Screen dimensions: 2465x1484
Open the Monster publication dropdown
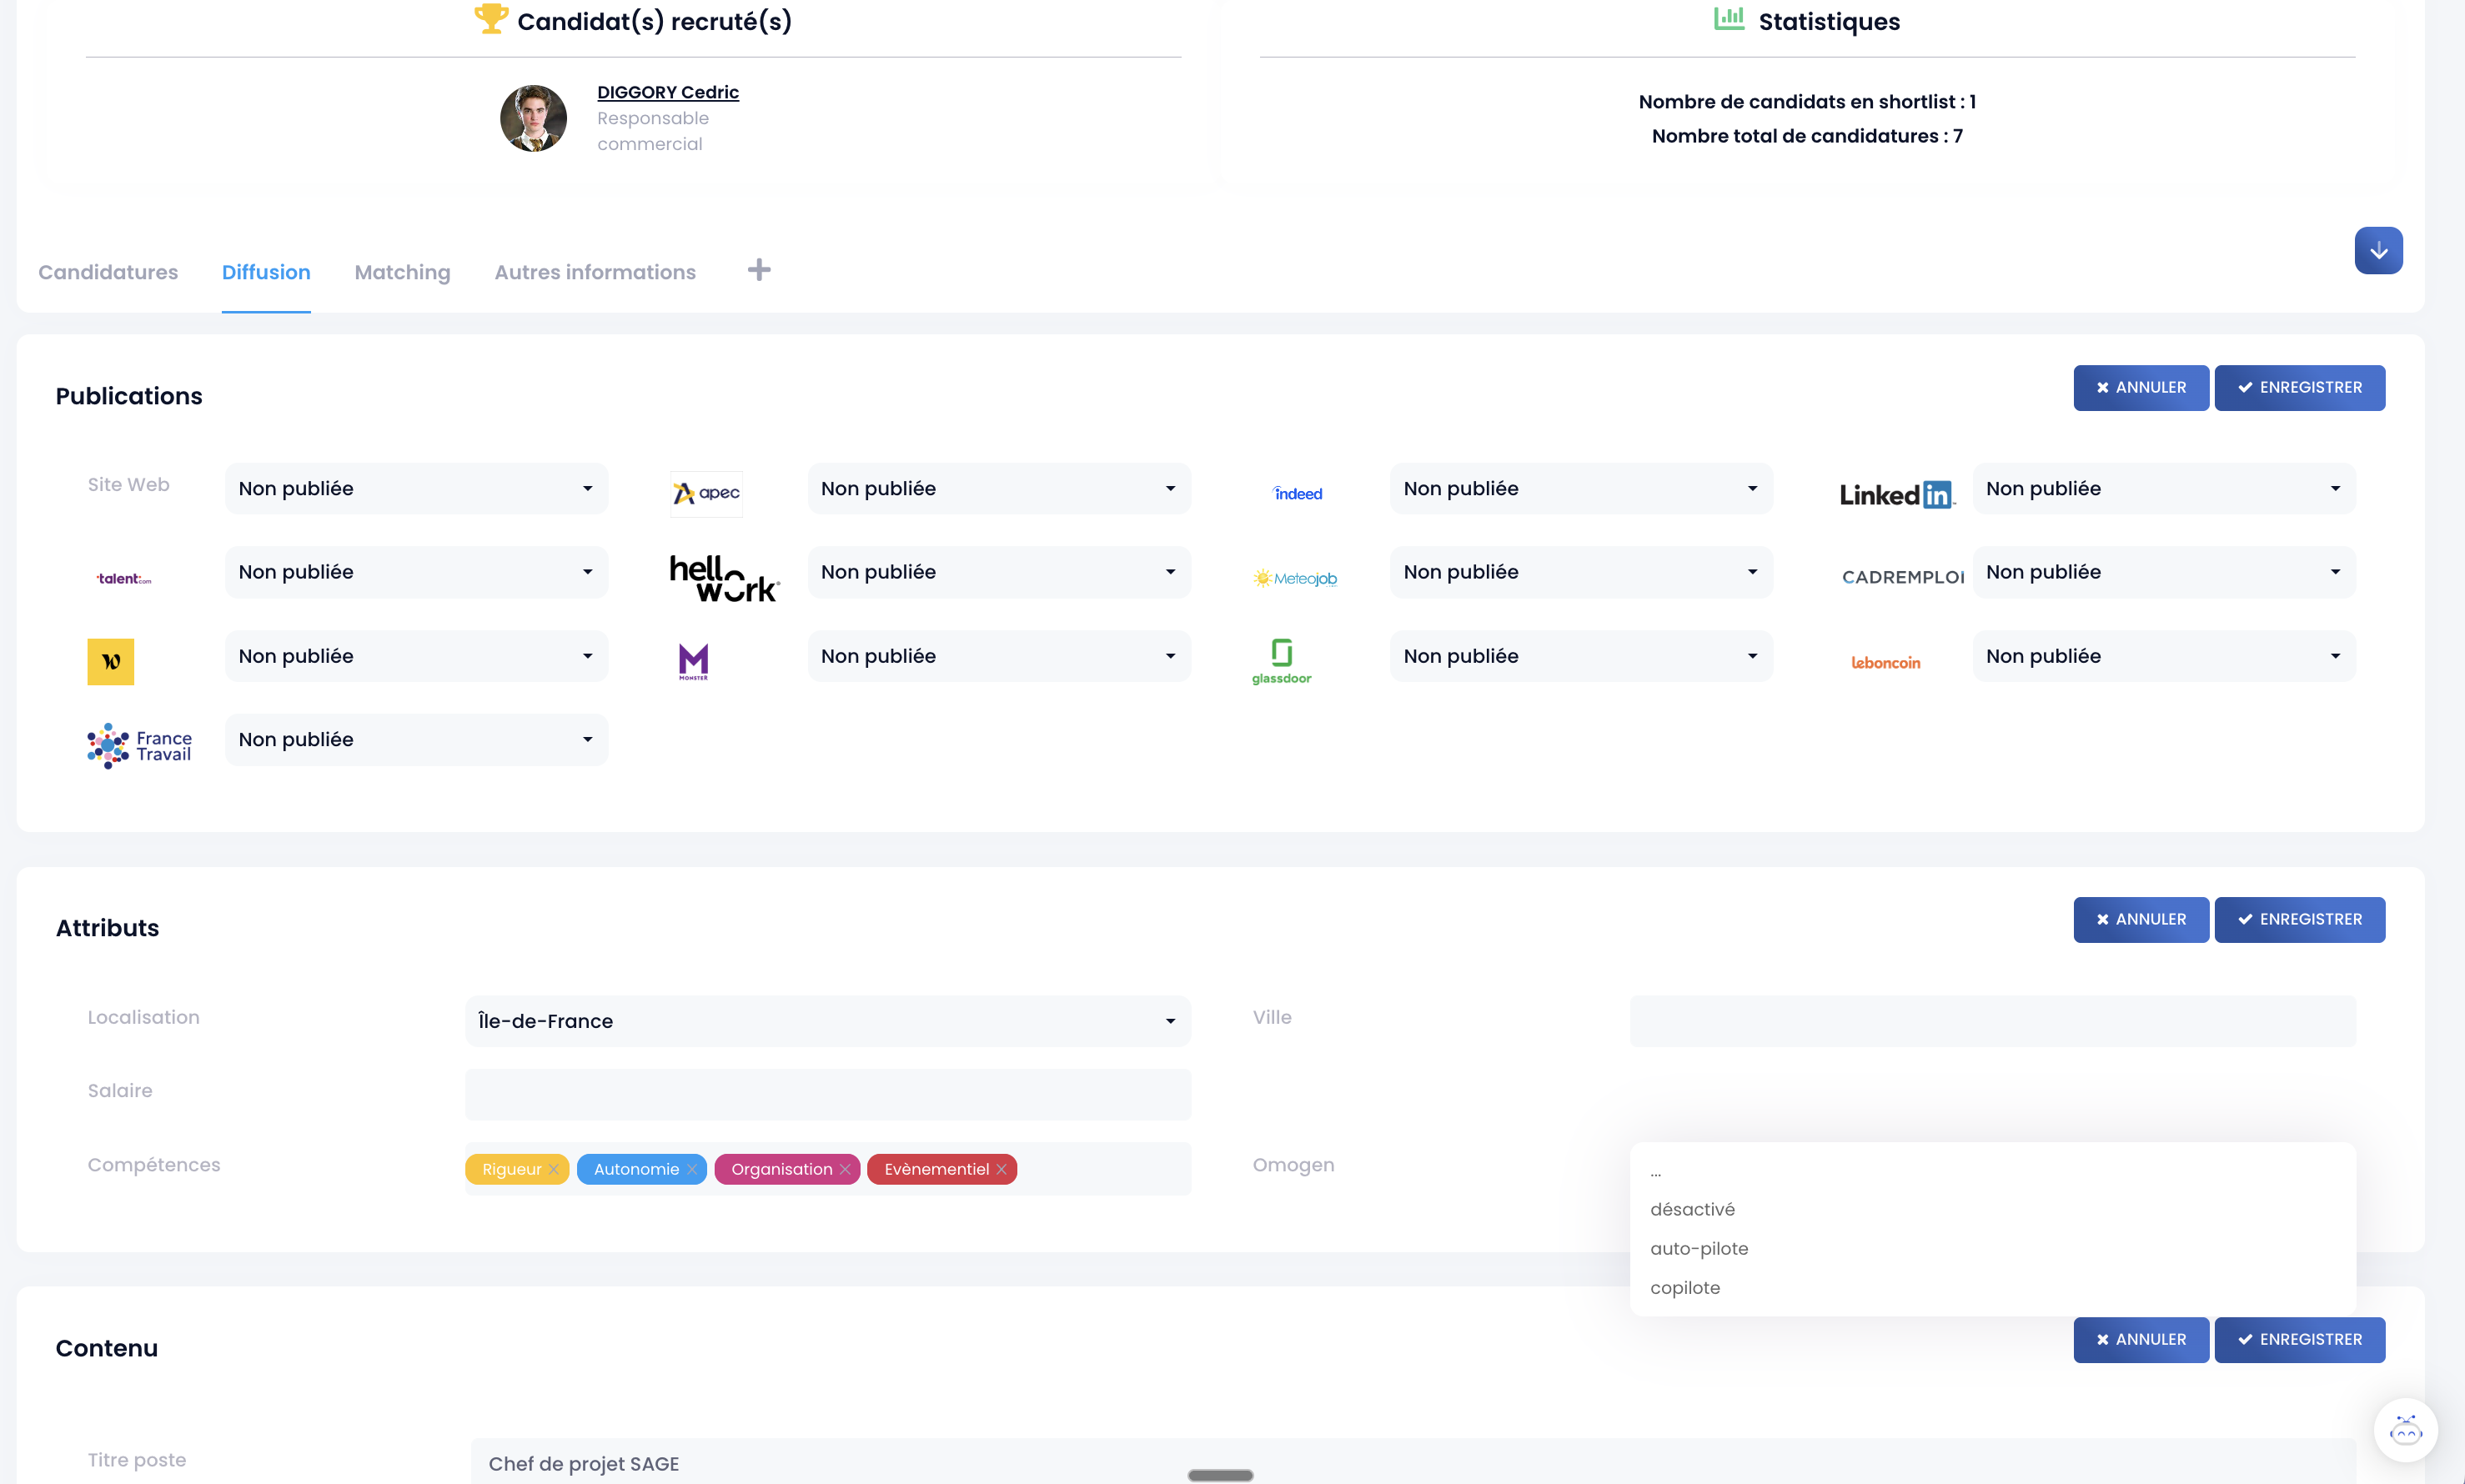(999, 656)
